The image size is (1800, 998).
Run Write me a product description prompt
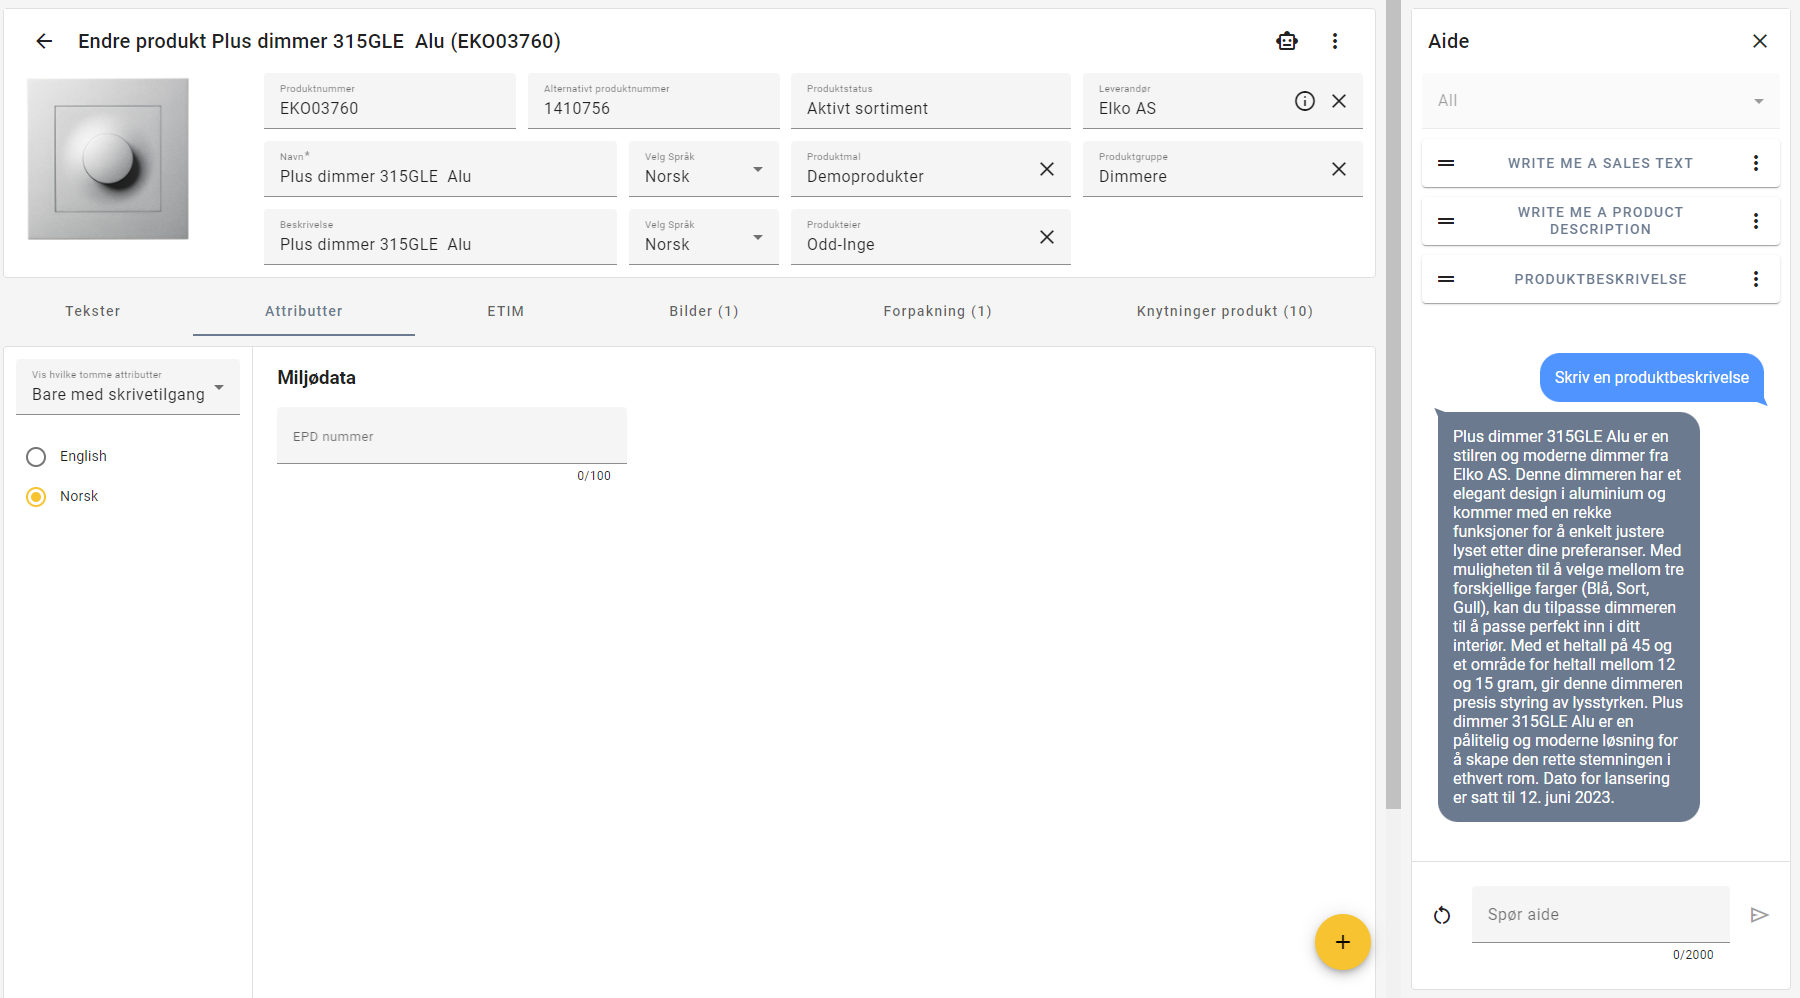coord(1600,221)
